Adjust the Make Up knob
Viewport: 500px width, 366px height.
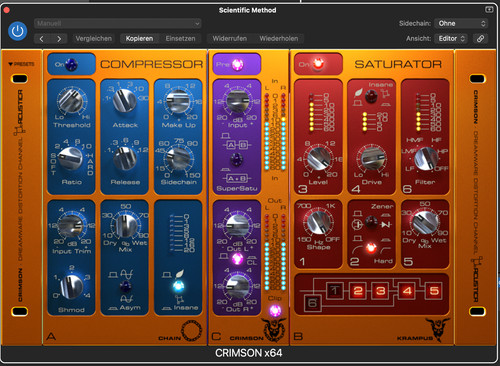(x=178, y=101)
